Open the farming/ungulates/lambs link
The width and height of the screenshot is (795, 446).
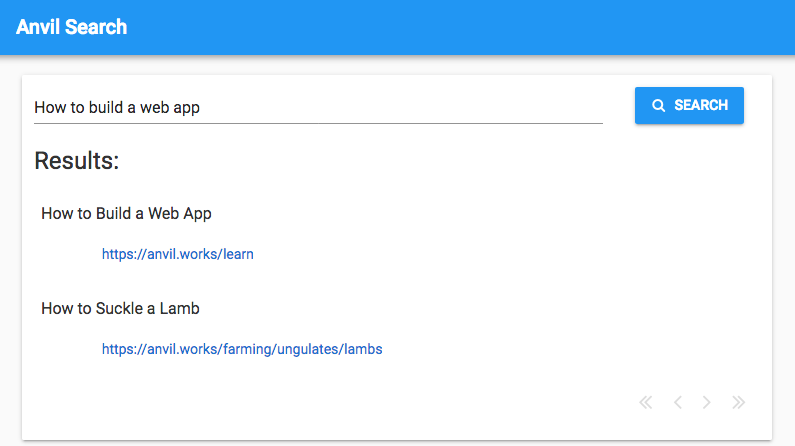tap(242, 349)
